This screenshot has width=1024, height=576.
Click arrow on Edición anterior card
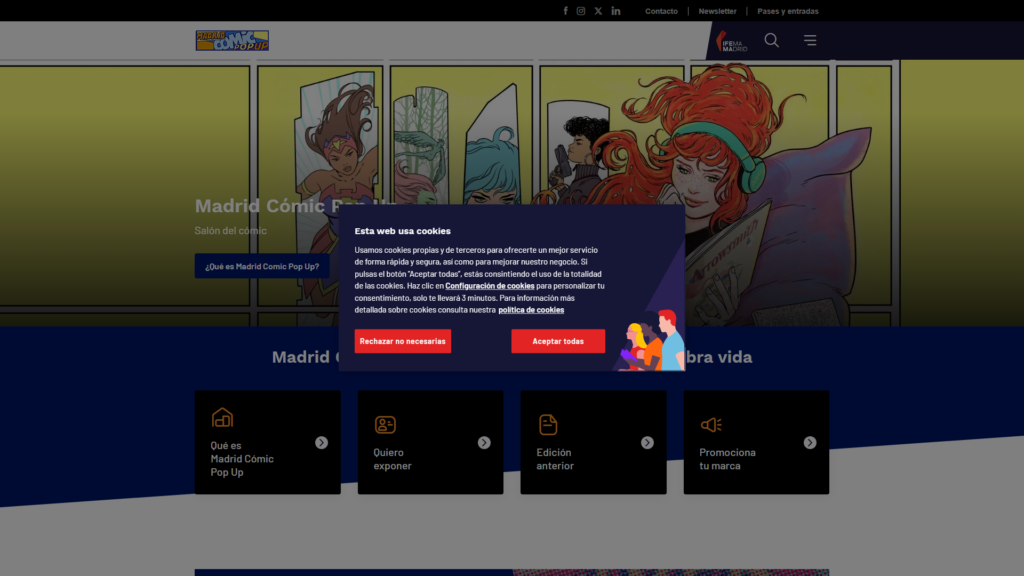tap(647, 443)
